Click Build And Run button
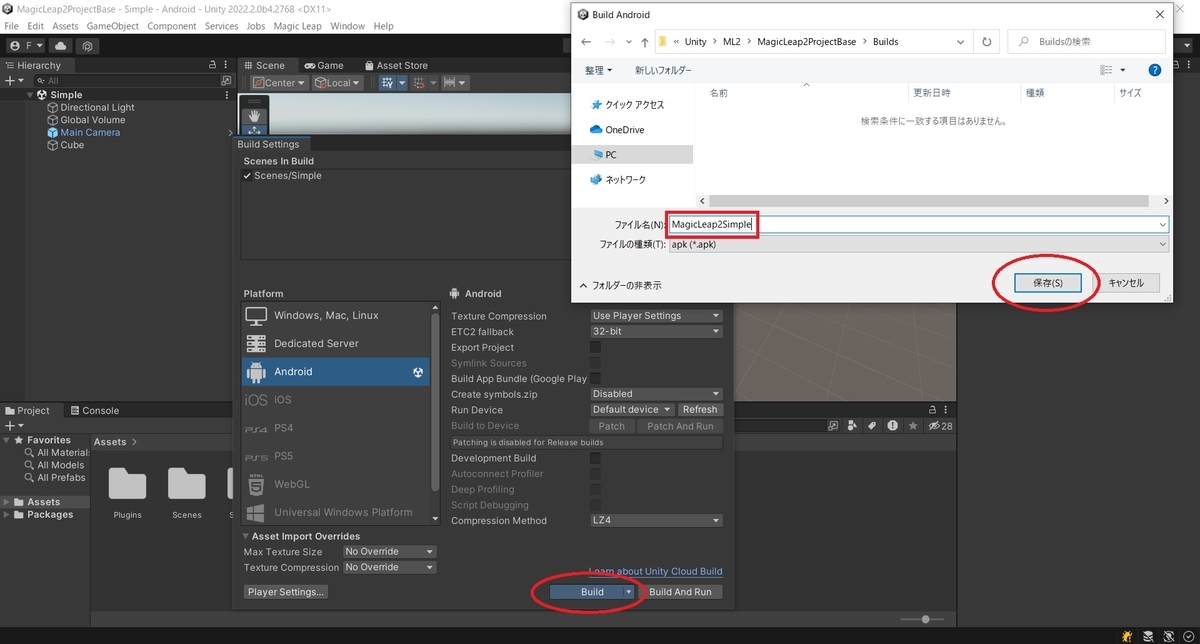This screenshot has width=1200, height=644. (x=680, y=592)
